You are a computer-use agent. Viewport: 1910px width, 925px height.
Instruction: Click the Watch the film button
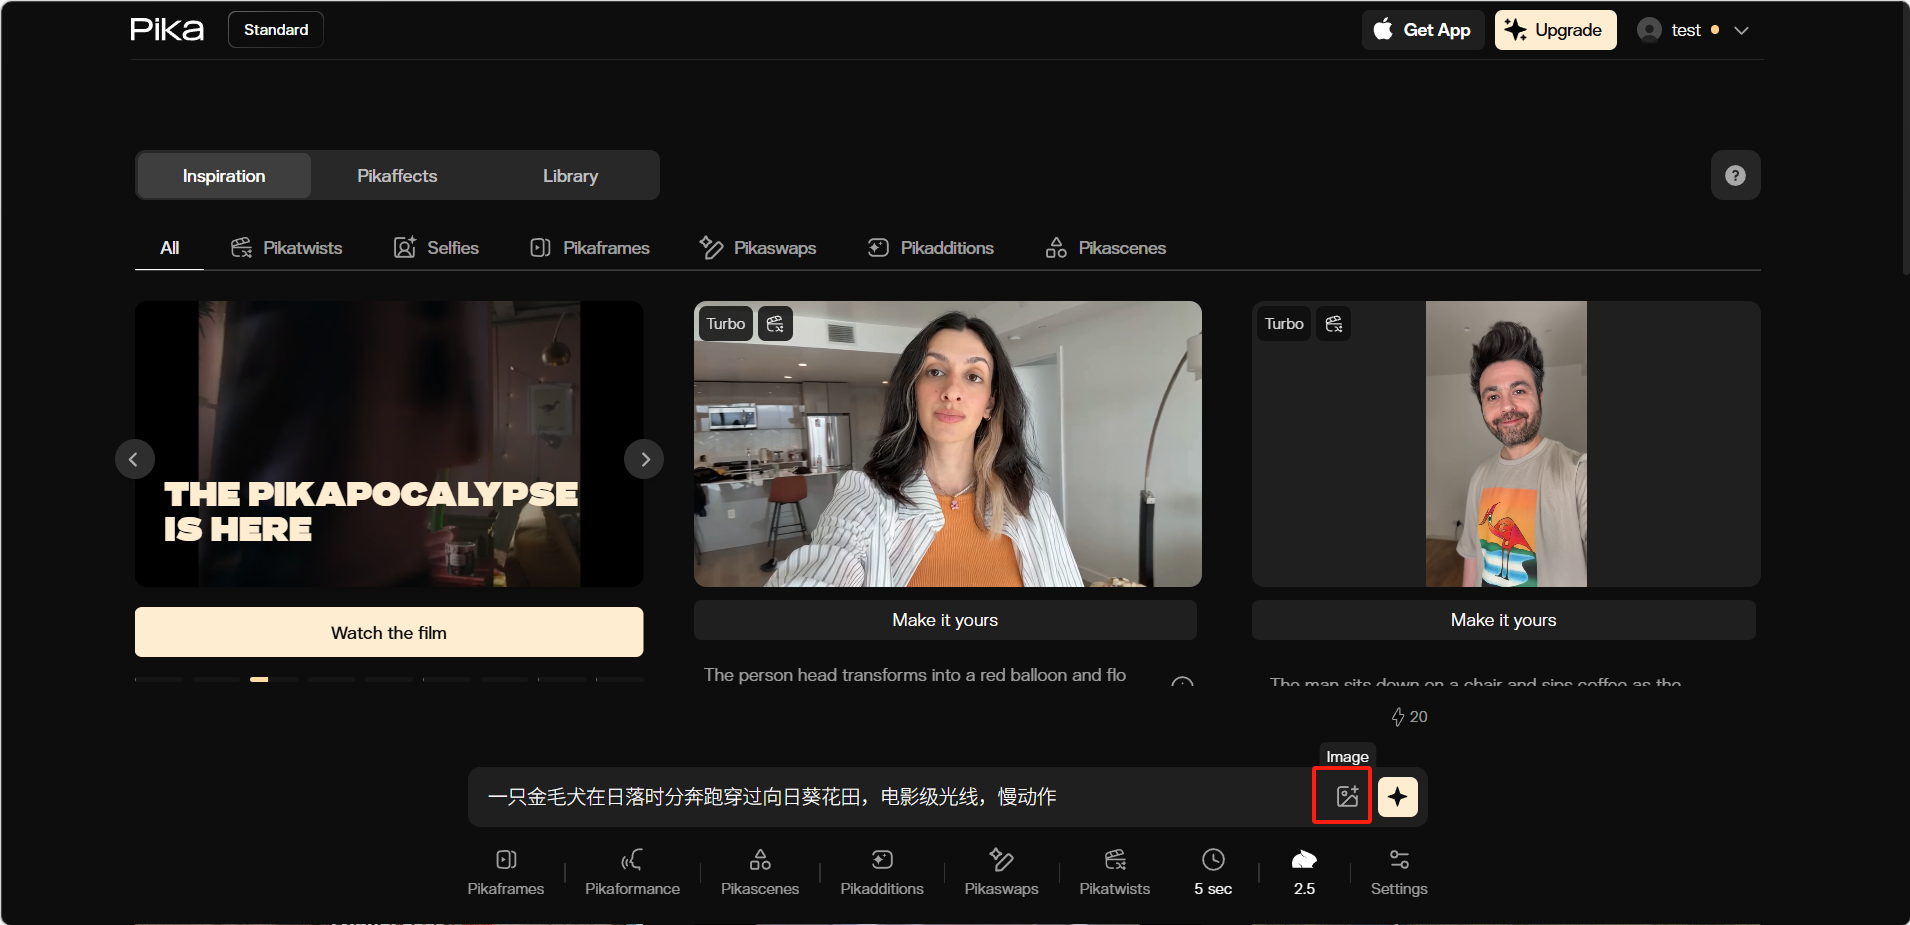[x=389, y=632]
